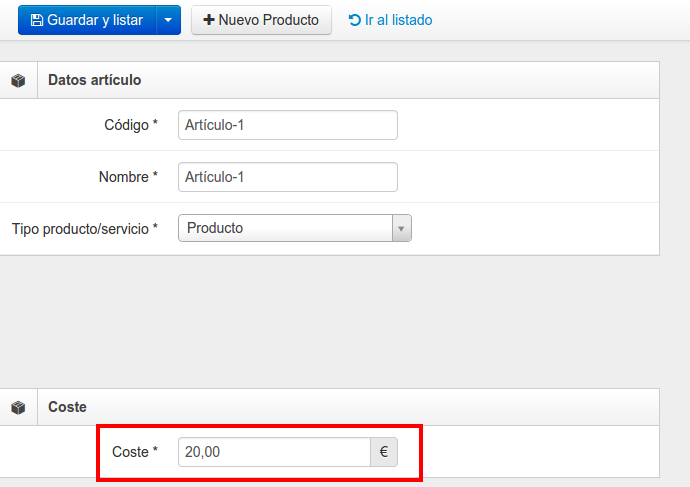Click the box icon beside Coste header

coord(18,407)
